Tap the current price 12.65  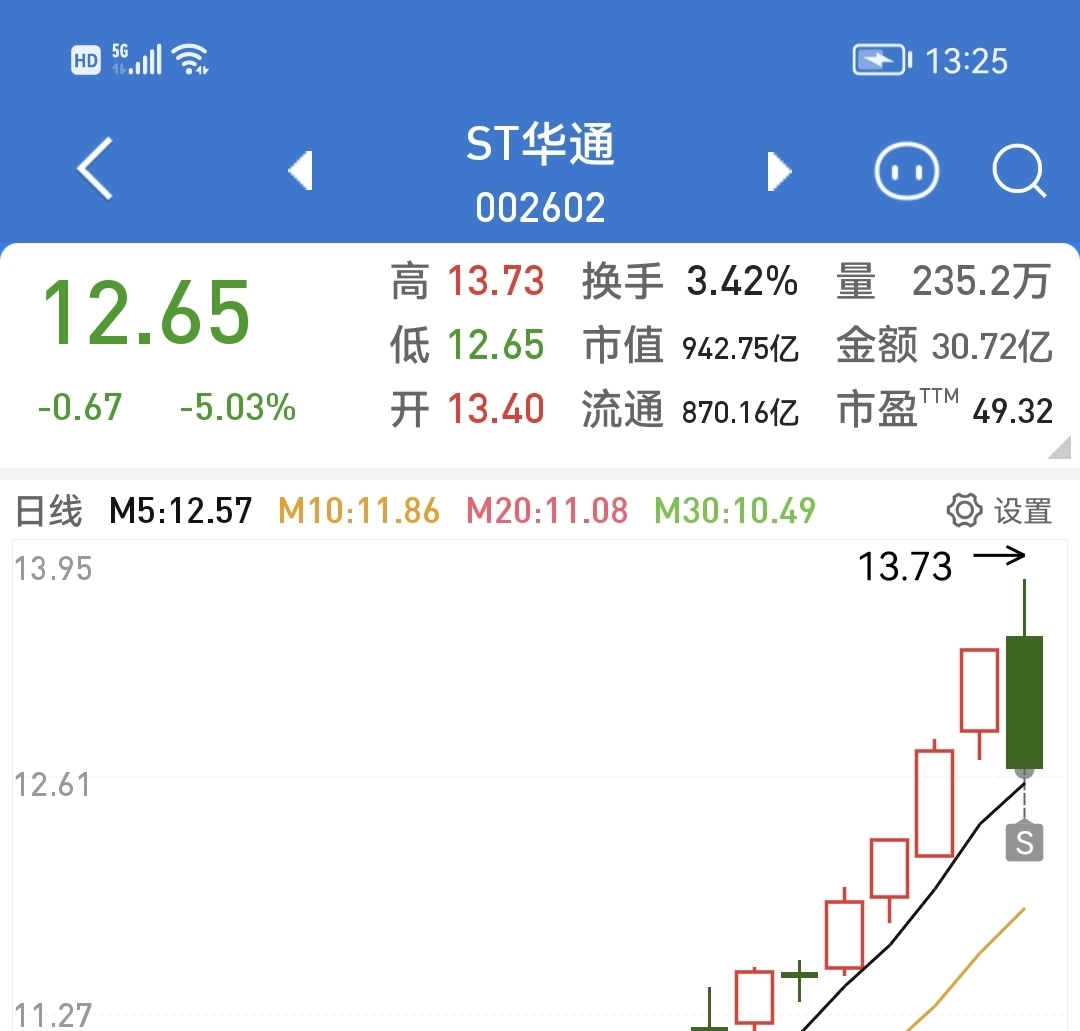click(x=146, y=313)
